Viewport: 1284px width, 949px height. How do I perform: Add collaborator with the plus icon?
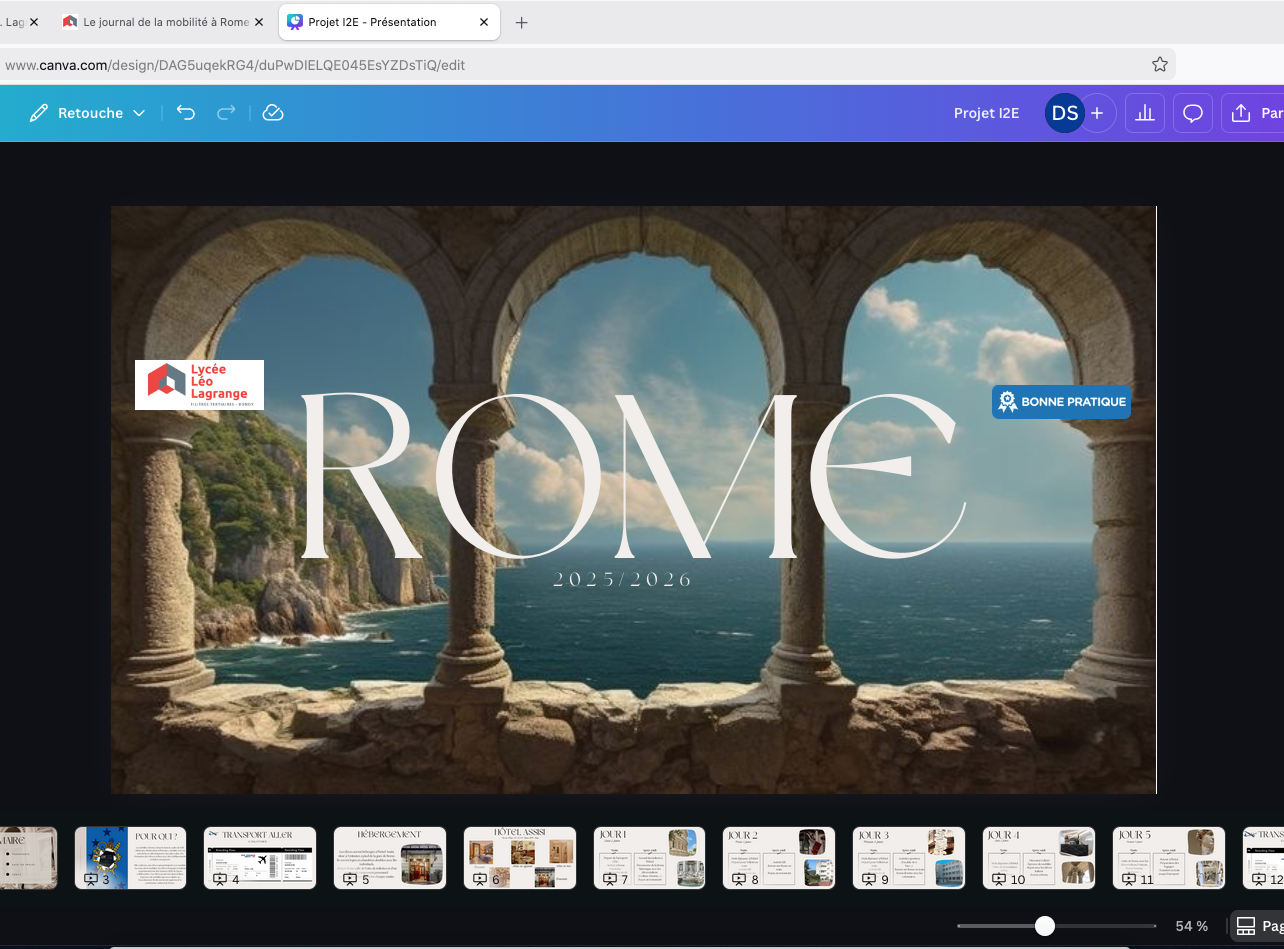tap(1097, 113)
